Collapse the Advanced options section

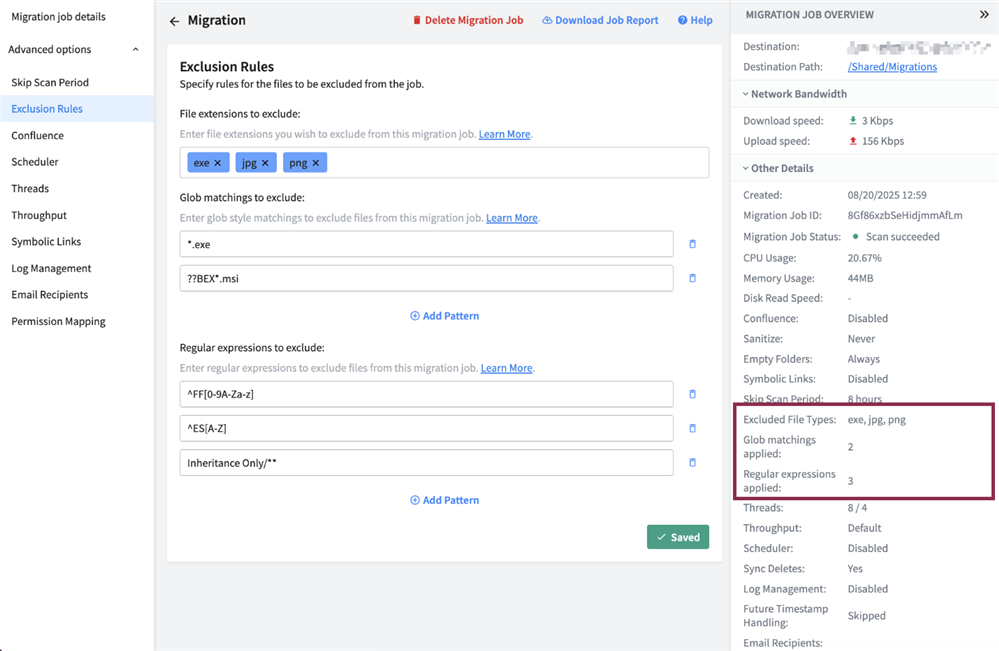(x=135, y=49)
